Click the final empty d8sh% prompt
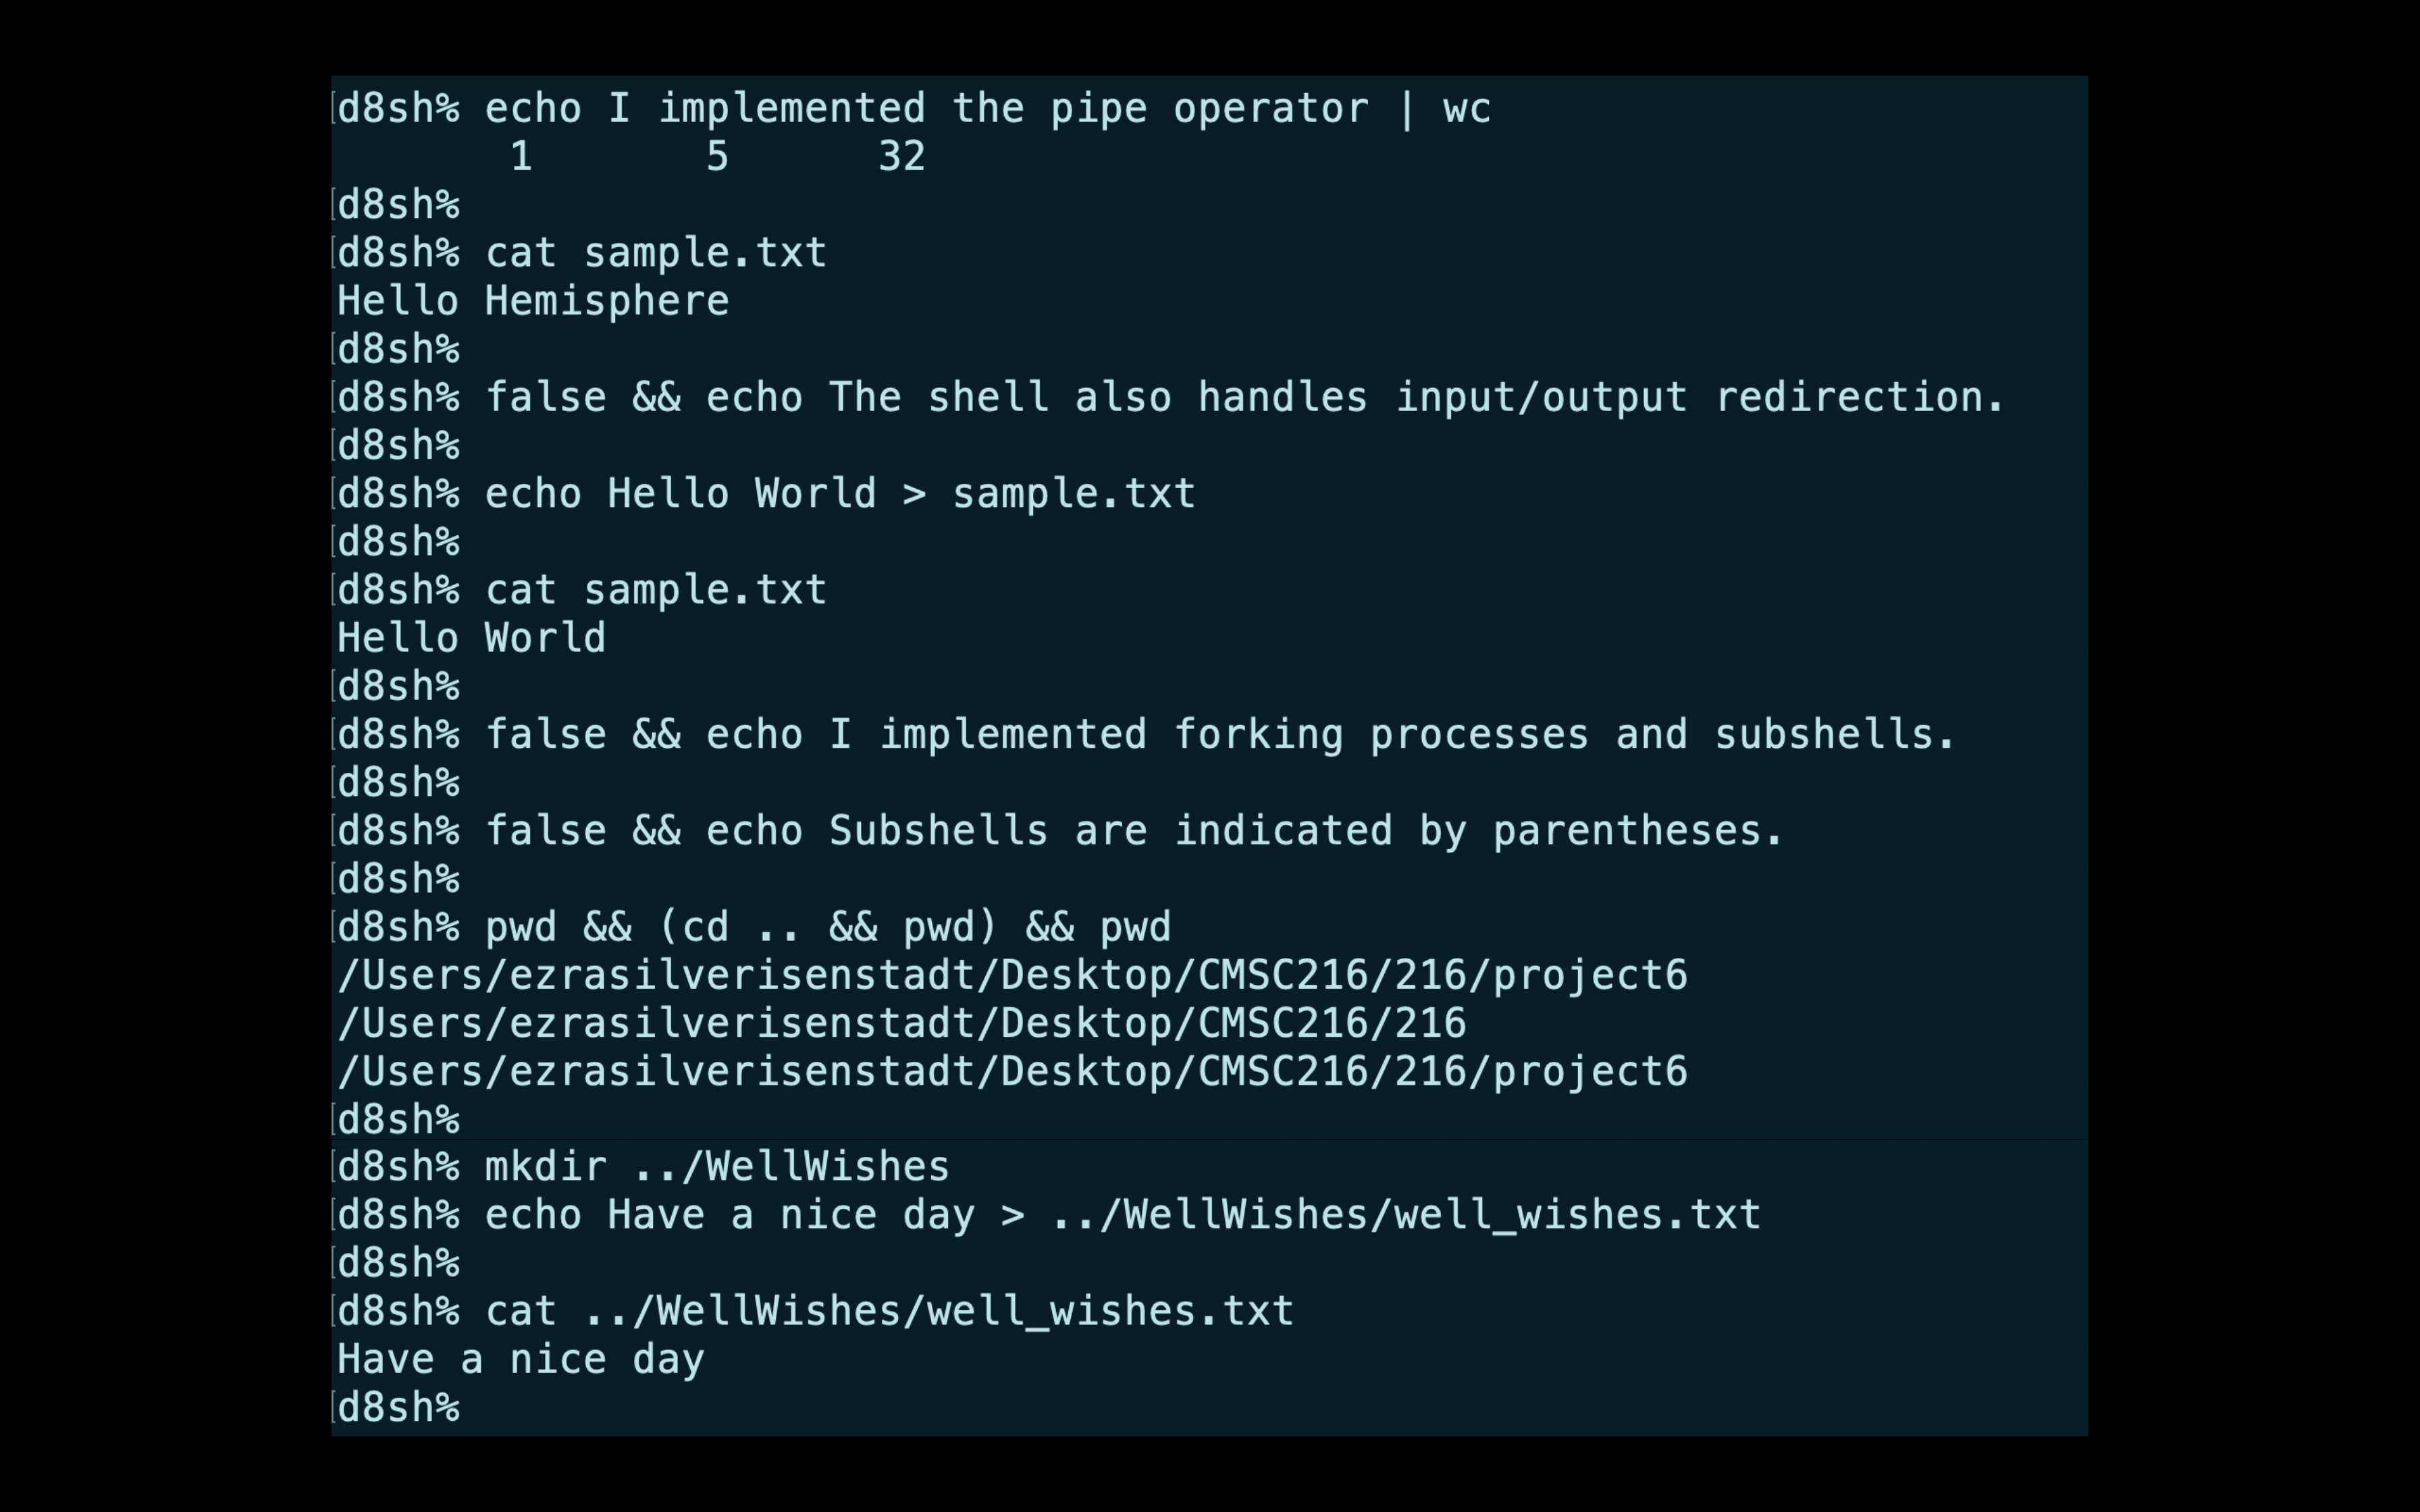2420x1512 pixels. pos(398,1408)
